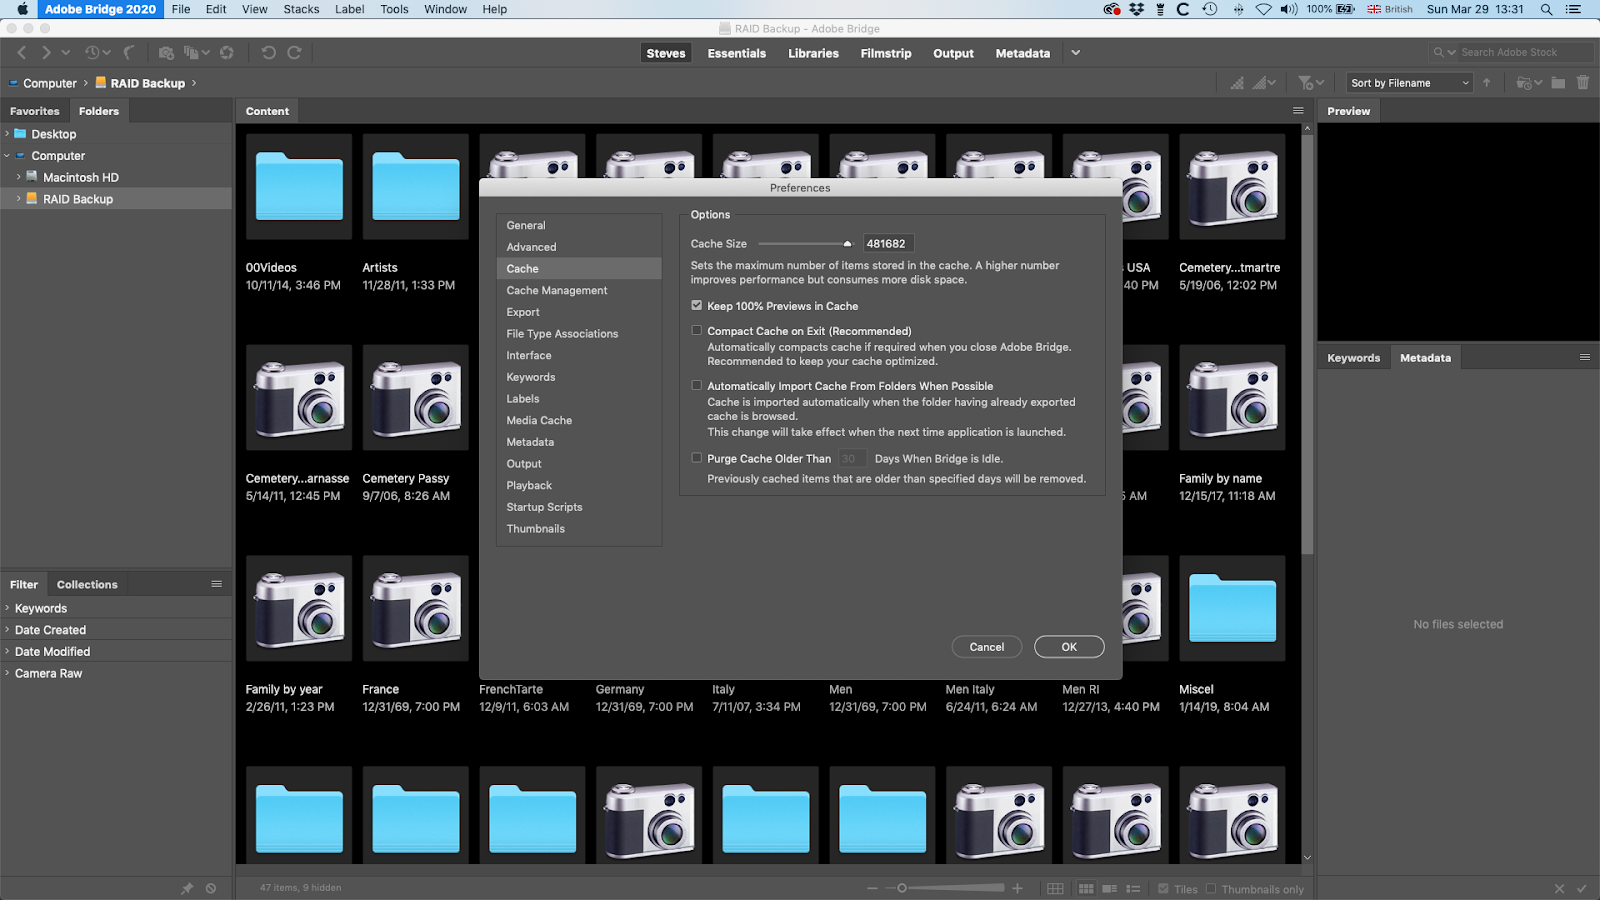Click the boomerang return-to-app icon
This screenshot has width=1600, height=900.
pyautogui.click(x=129, y=53)
